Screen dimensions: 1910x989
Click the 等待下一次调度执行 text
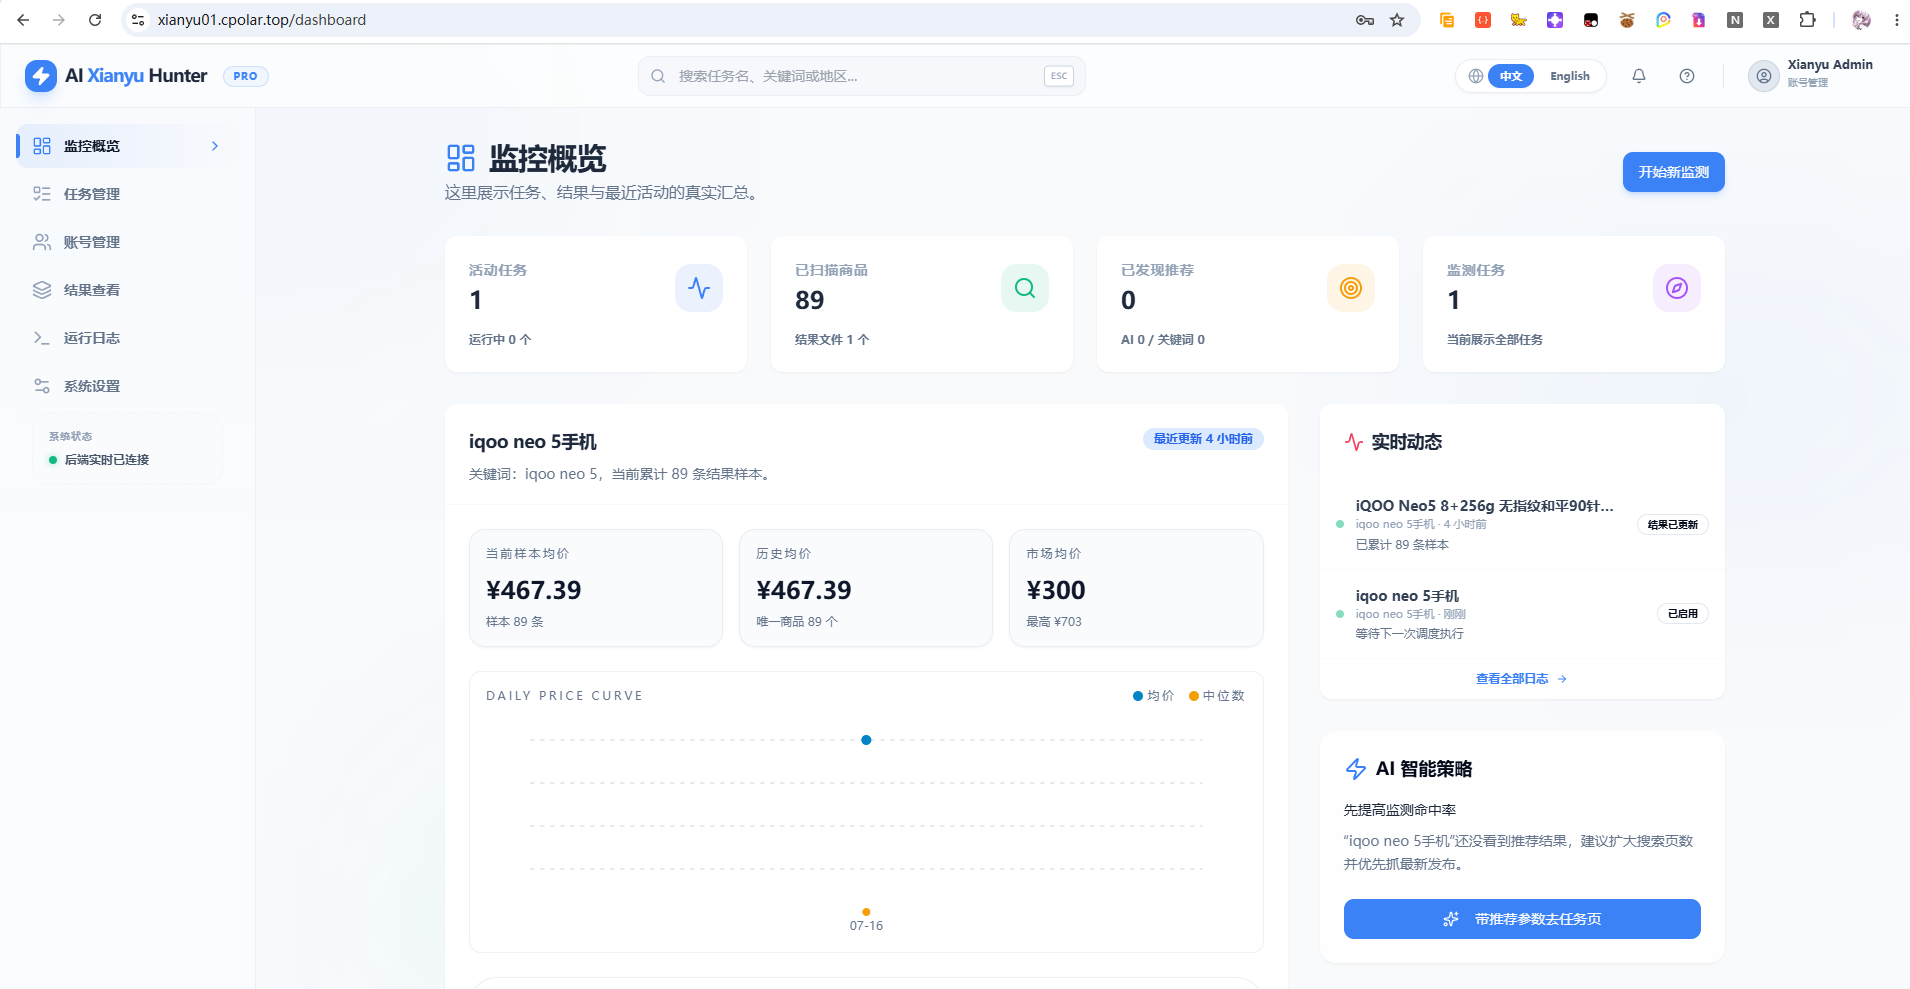coord(1410,634)
